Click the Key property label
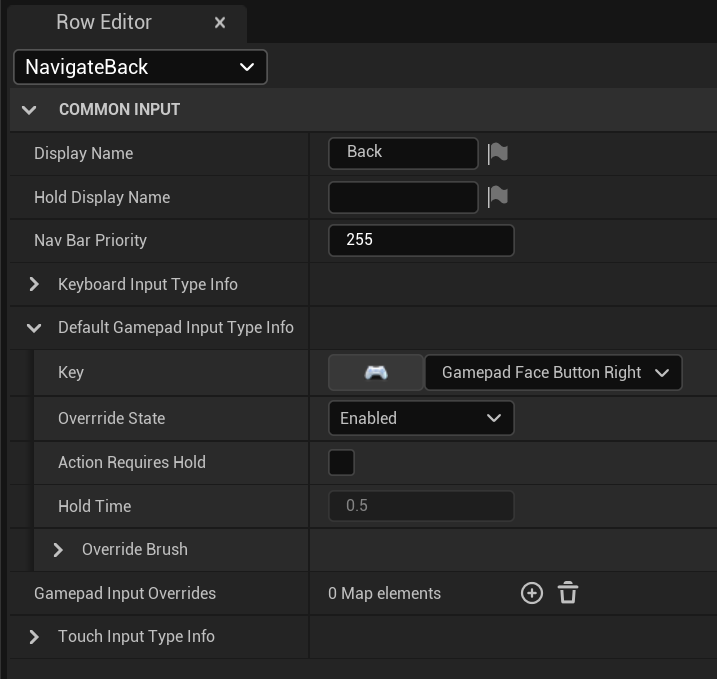The width and height of the screenshot is (717, 679). [71, 372]
